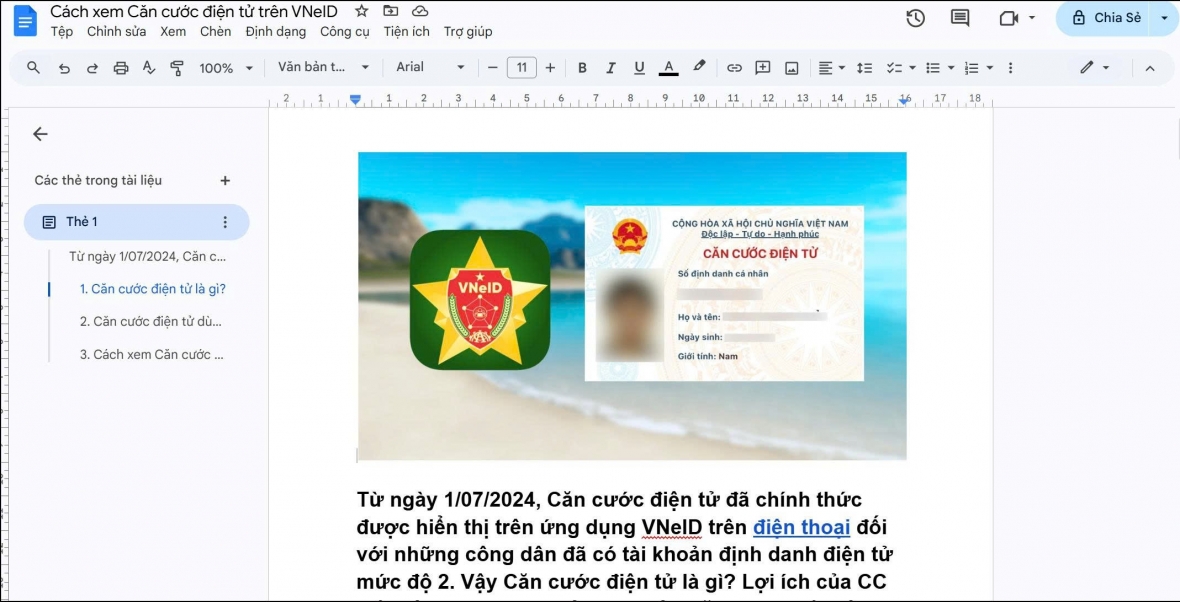The height and width of the screenshot is (602, 1180).
Task: Add a comment from toolbar
Action: pos(762,68)
